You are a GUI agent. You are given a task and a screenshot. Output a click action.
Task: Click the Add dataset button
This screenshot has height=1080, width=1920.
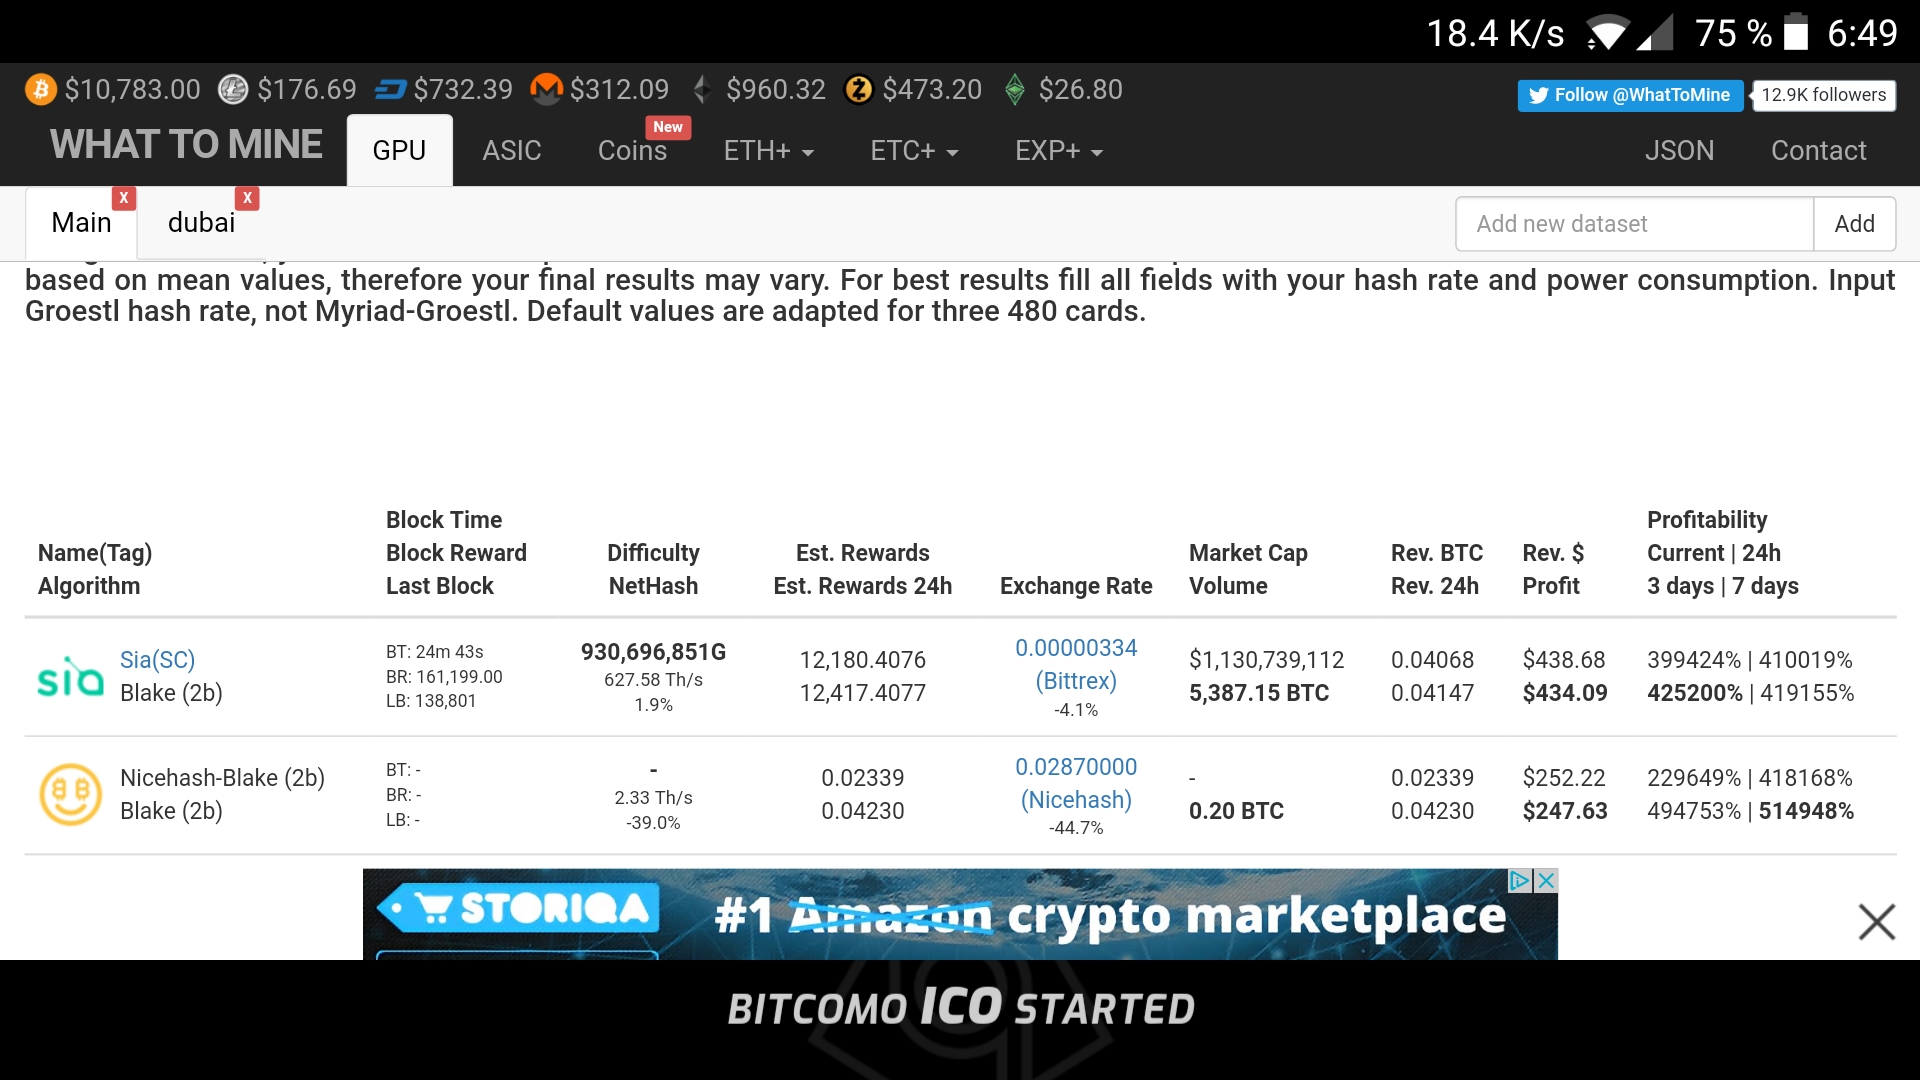1855,223
